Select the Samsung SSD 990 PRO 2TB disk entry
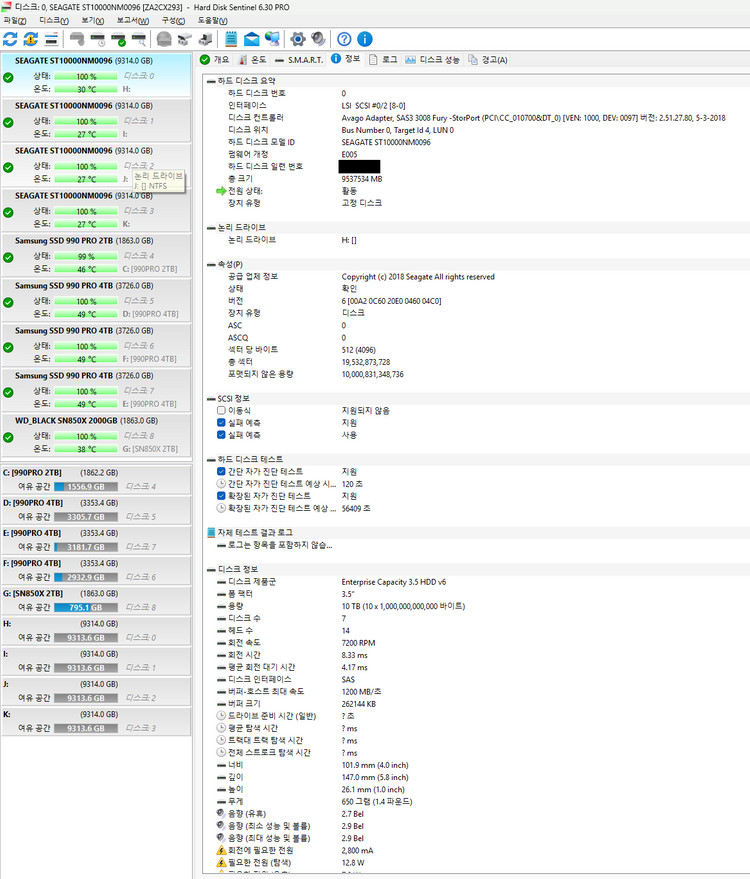Viewport: 750px width, 879px height. [96, 255]
